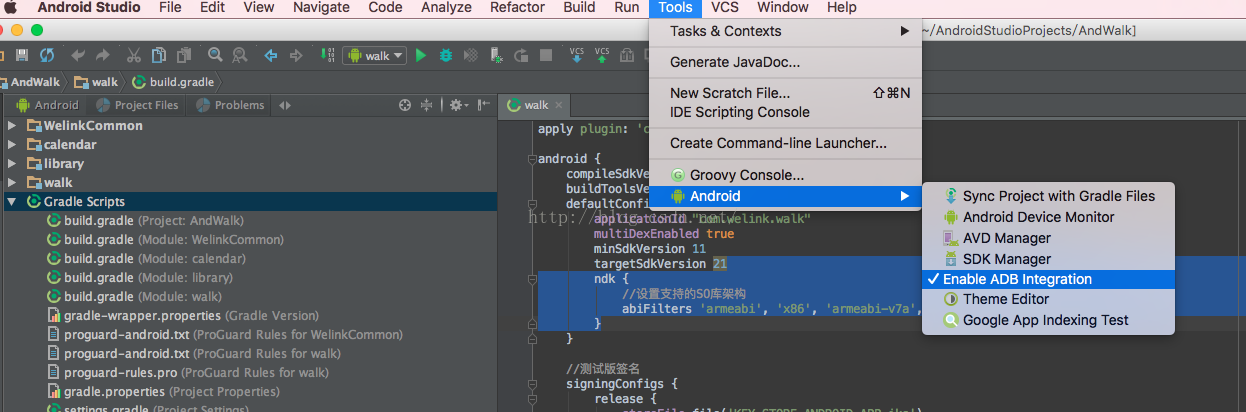Collapse the Gradle Scripts node
The width and height of the screenshot is (1246, 412).
tap(13, 202)
